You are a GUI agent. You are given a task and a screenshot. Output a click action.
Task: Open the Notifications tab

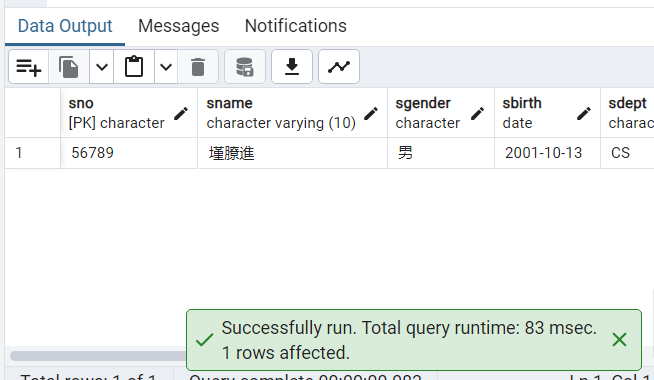tap(296, 26)
